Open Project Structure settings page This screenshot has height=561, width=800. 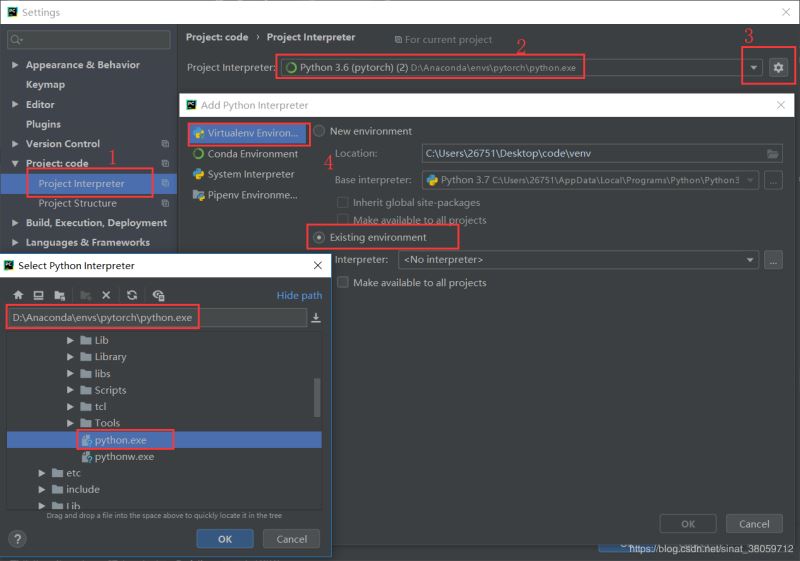click(x=78, y=203)
